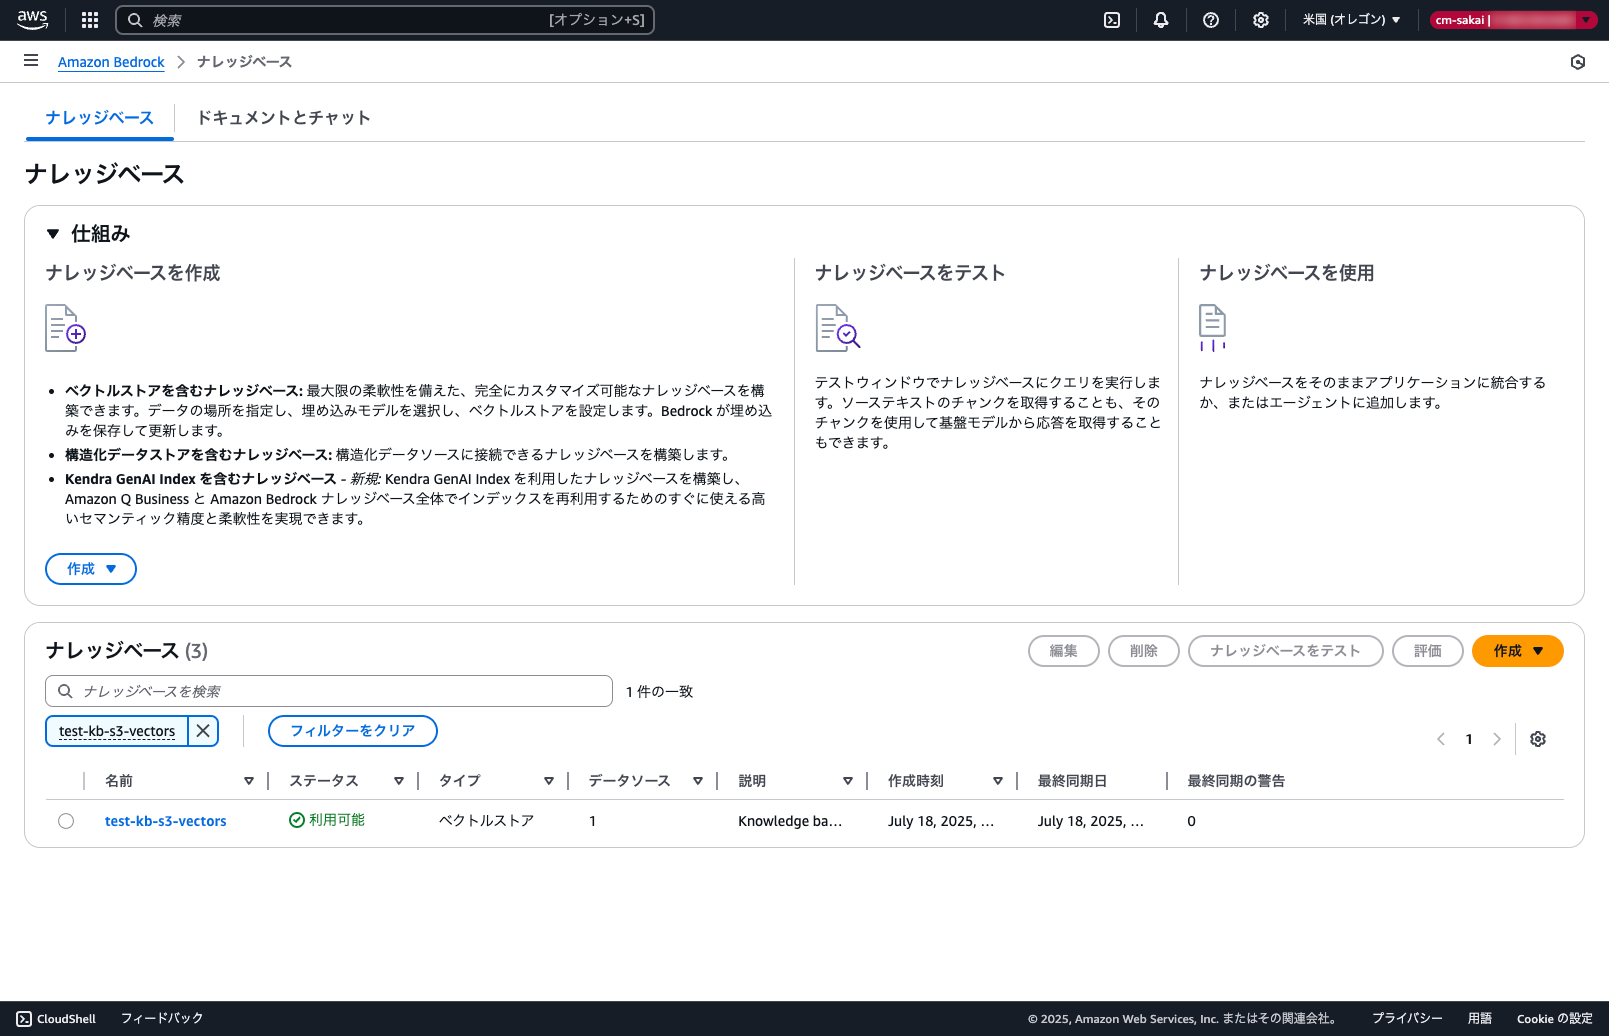Click the ナレッジベースをテスト button
1609x1036 pixels.
point(1286,651)
